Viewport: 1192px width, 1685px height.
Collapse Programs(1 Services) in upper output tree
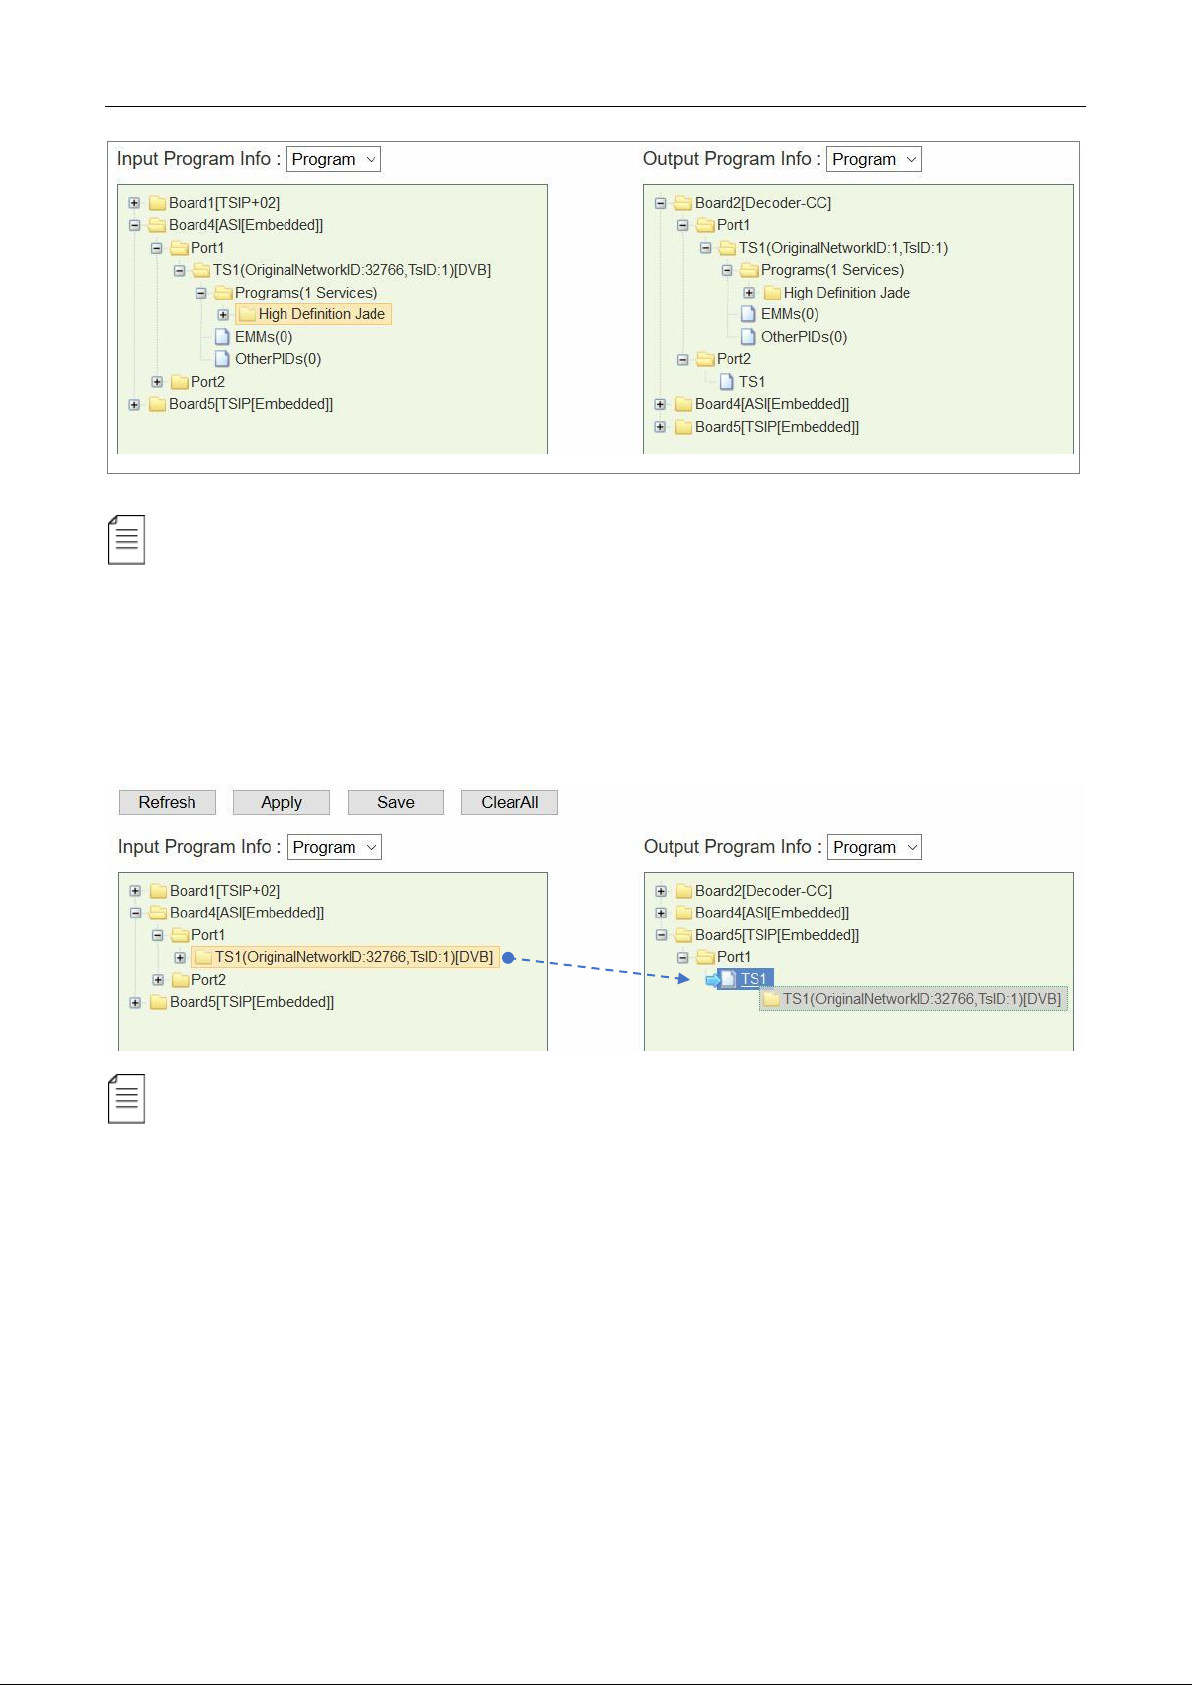[727, 270]
